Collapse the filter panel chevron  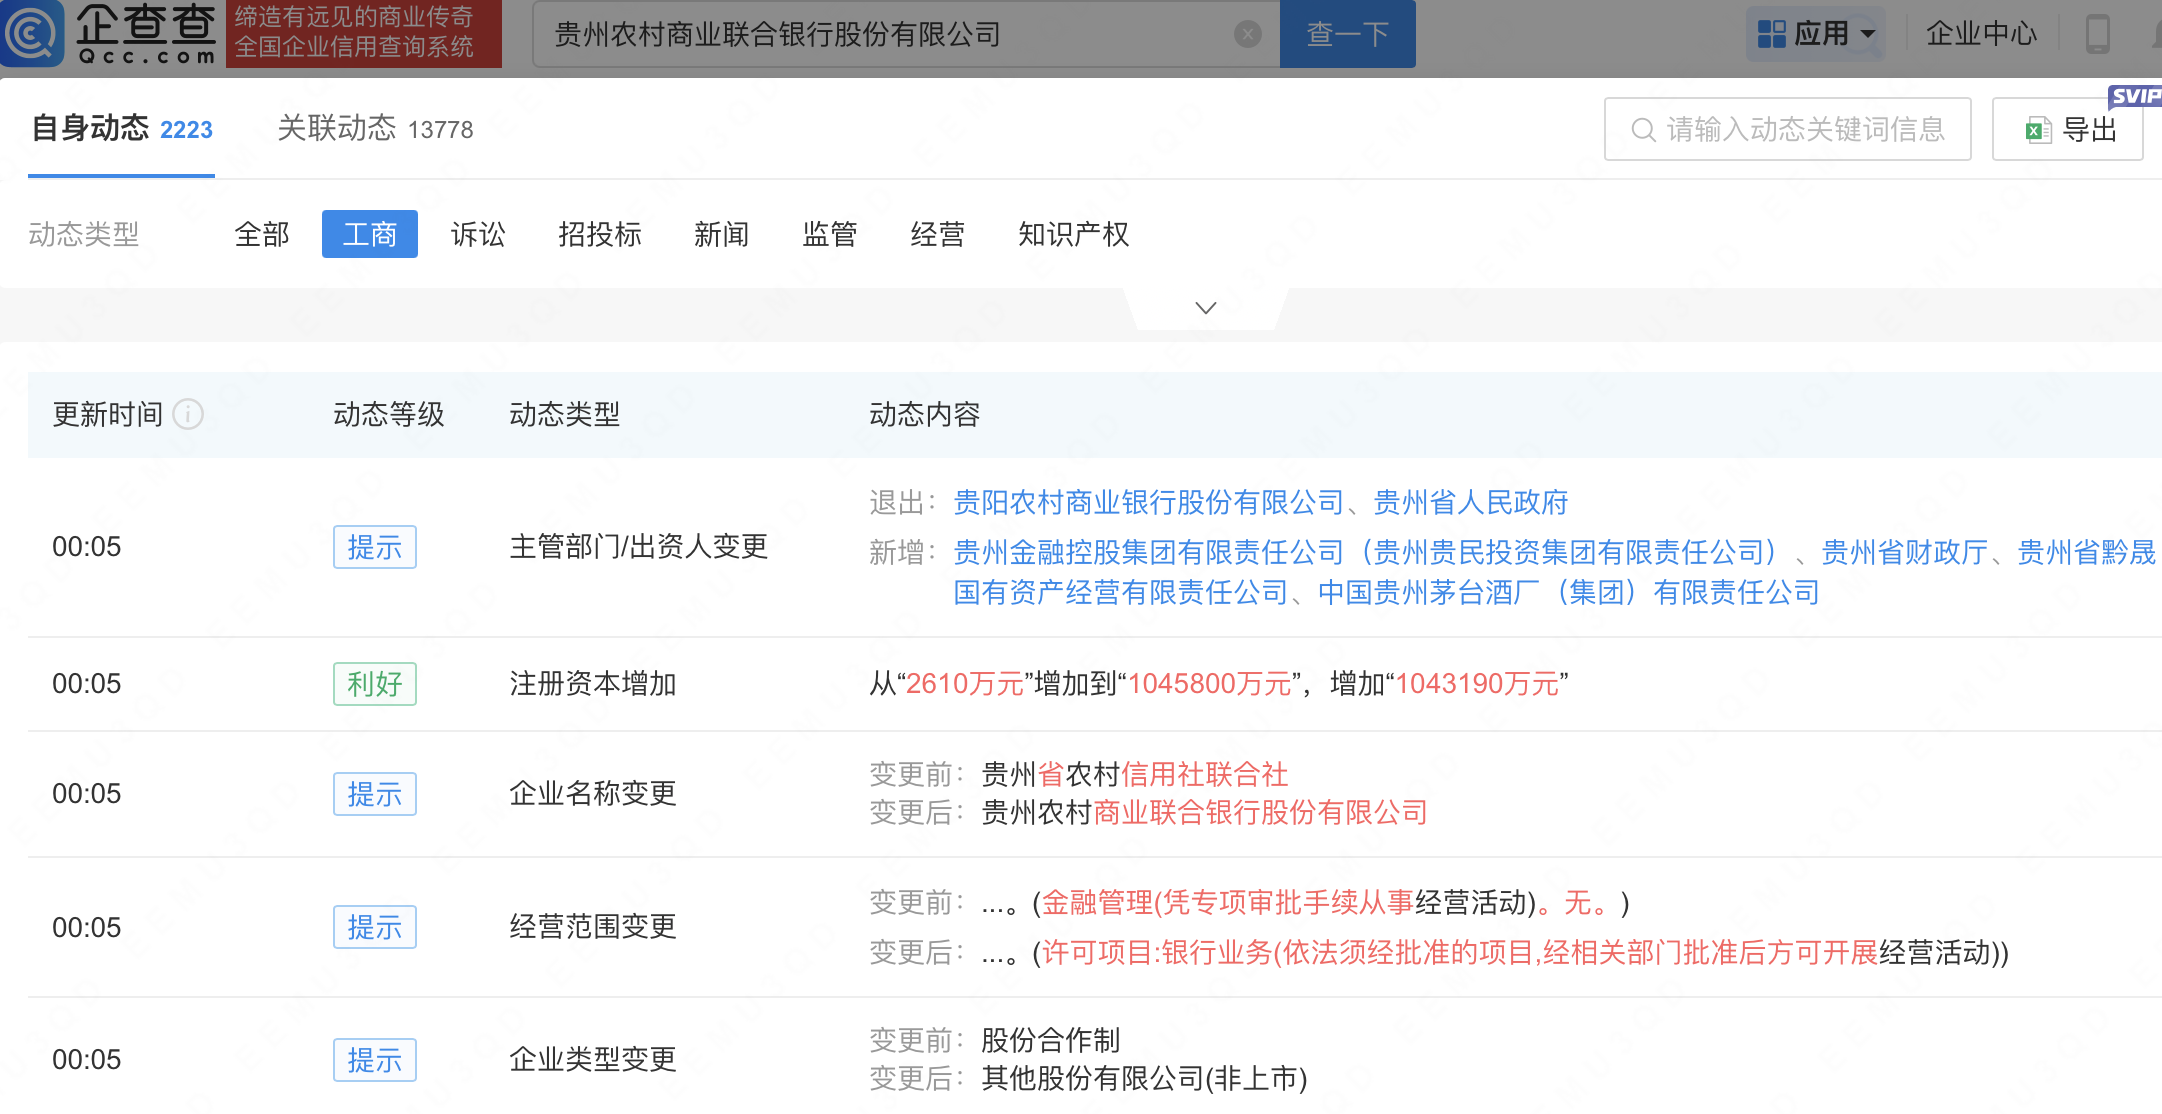[x=1204, y=306]
